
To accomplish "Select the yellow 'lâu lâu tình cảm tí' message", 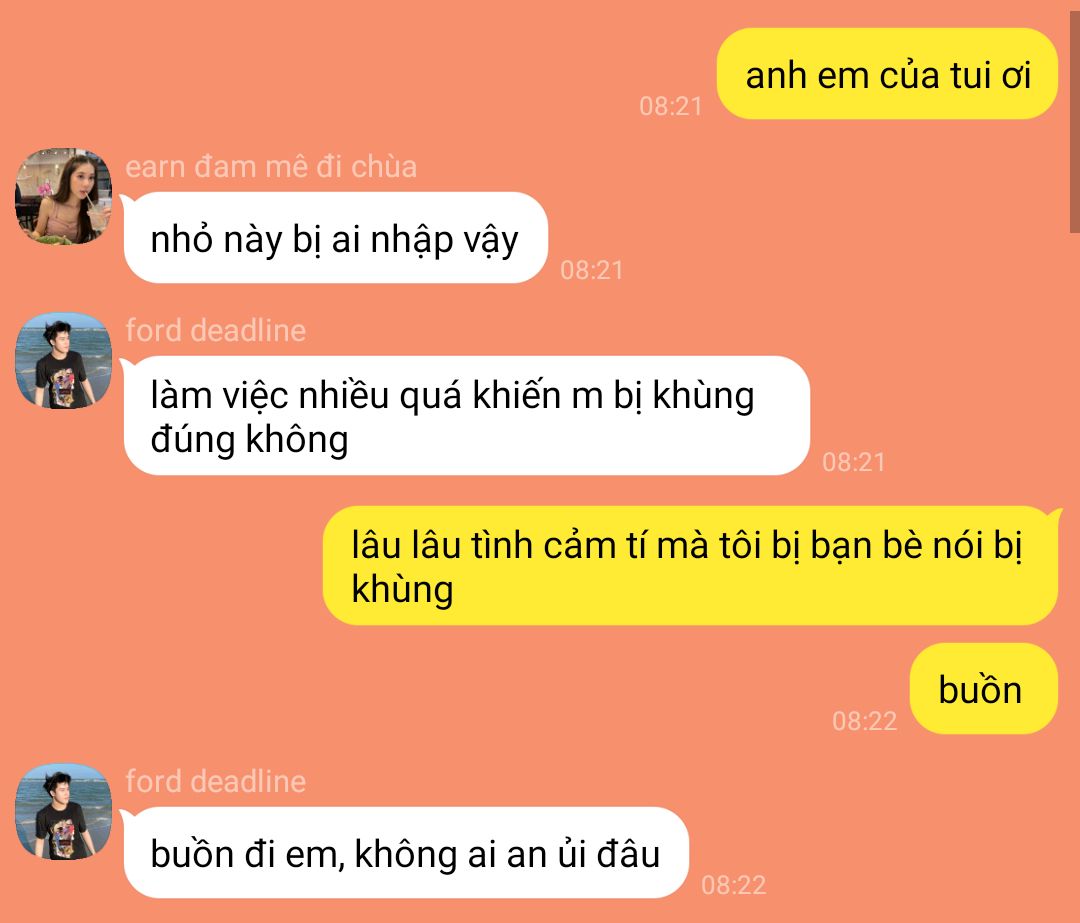I will (691, 566).
